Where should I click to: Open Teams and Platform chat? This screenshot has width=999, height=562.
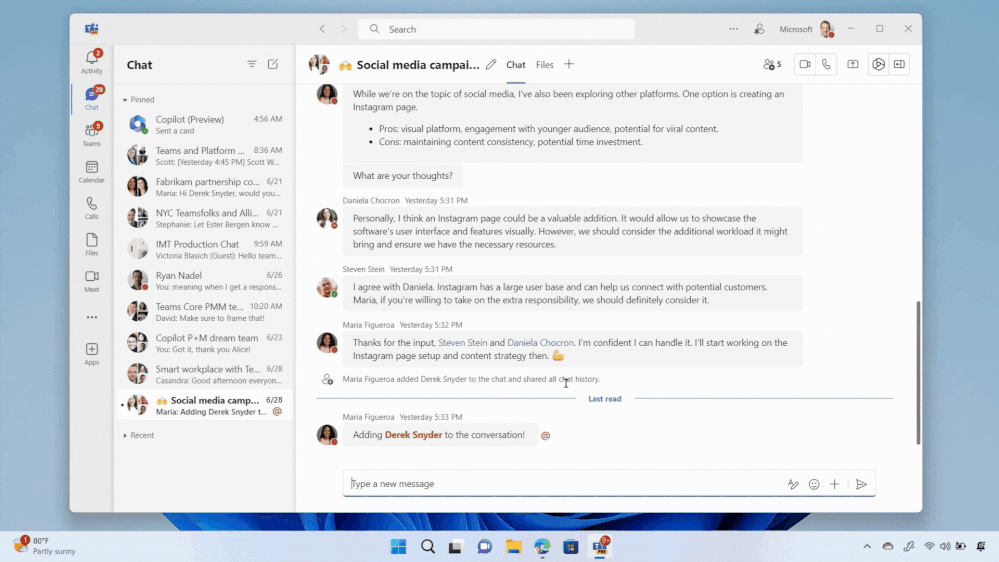[x=205, y=155]
